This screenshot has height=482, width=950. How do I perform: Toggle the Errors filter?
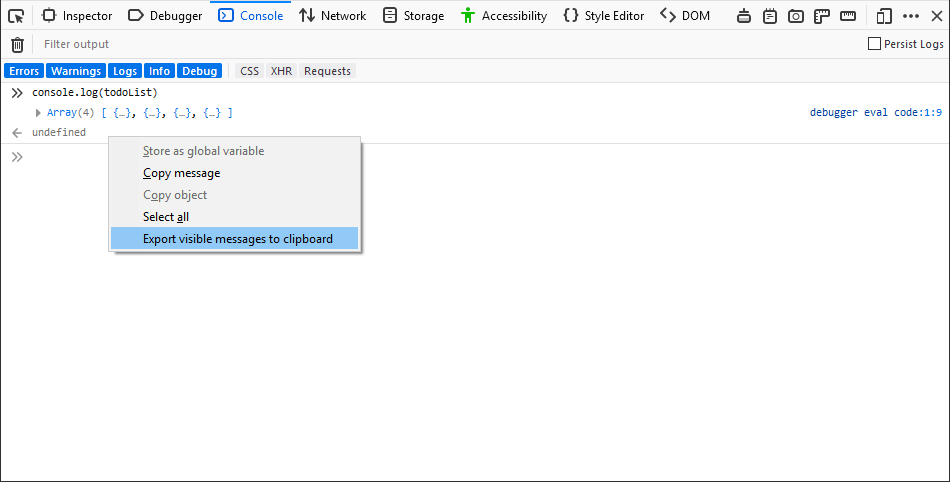[24, 71]
